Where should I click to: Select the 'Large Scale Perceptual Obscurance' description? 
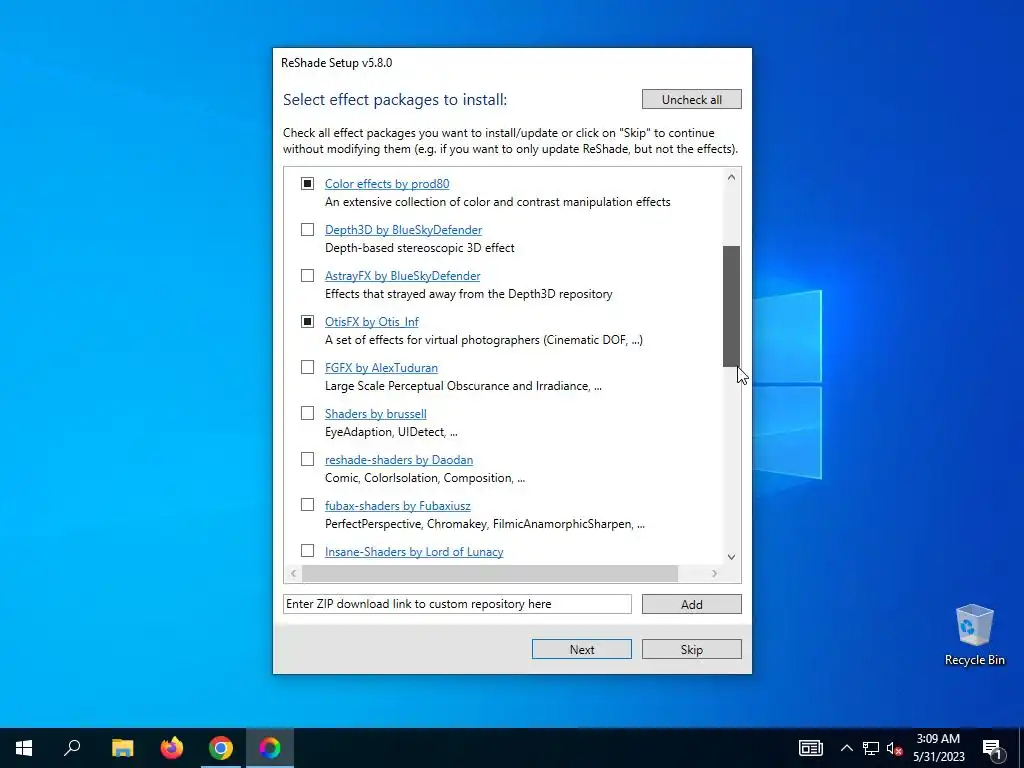point(463,386)
